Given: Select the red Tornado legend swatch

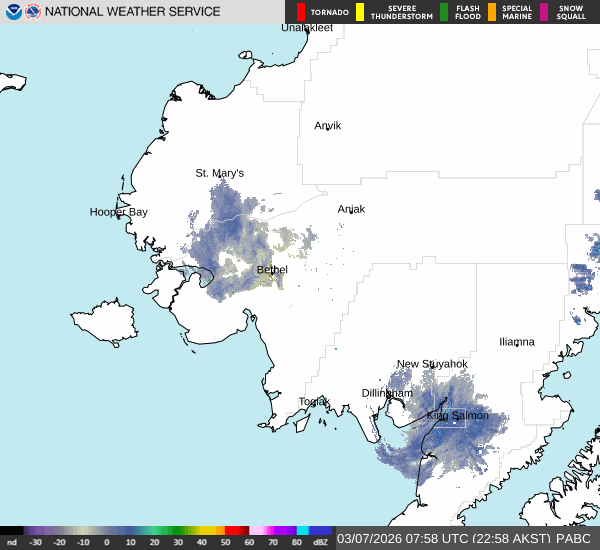Looking at the screenshot, I should [x=302, y=12].
